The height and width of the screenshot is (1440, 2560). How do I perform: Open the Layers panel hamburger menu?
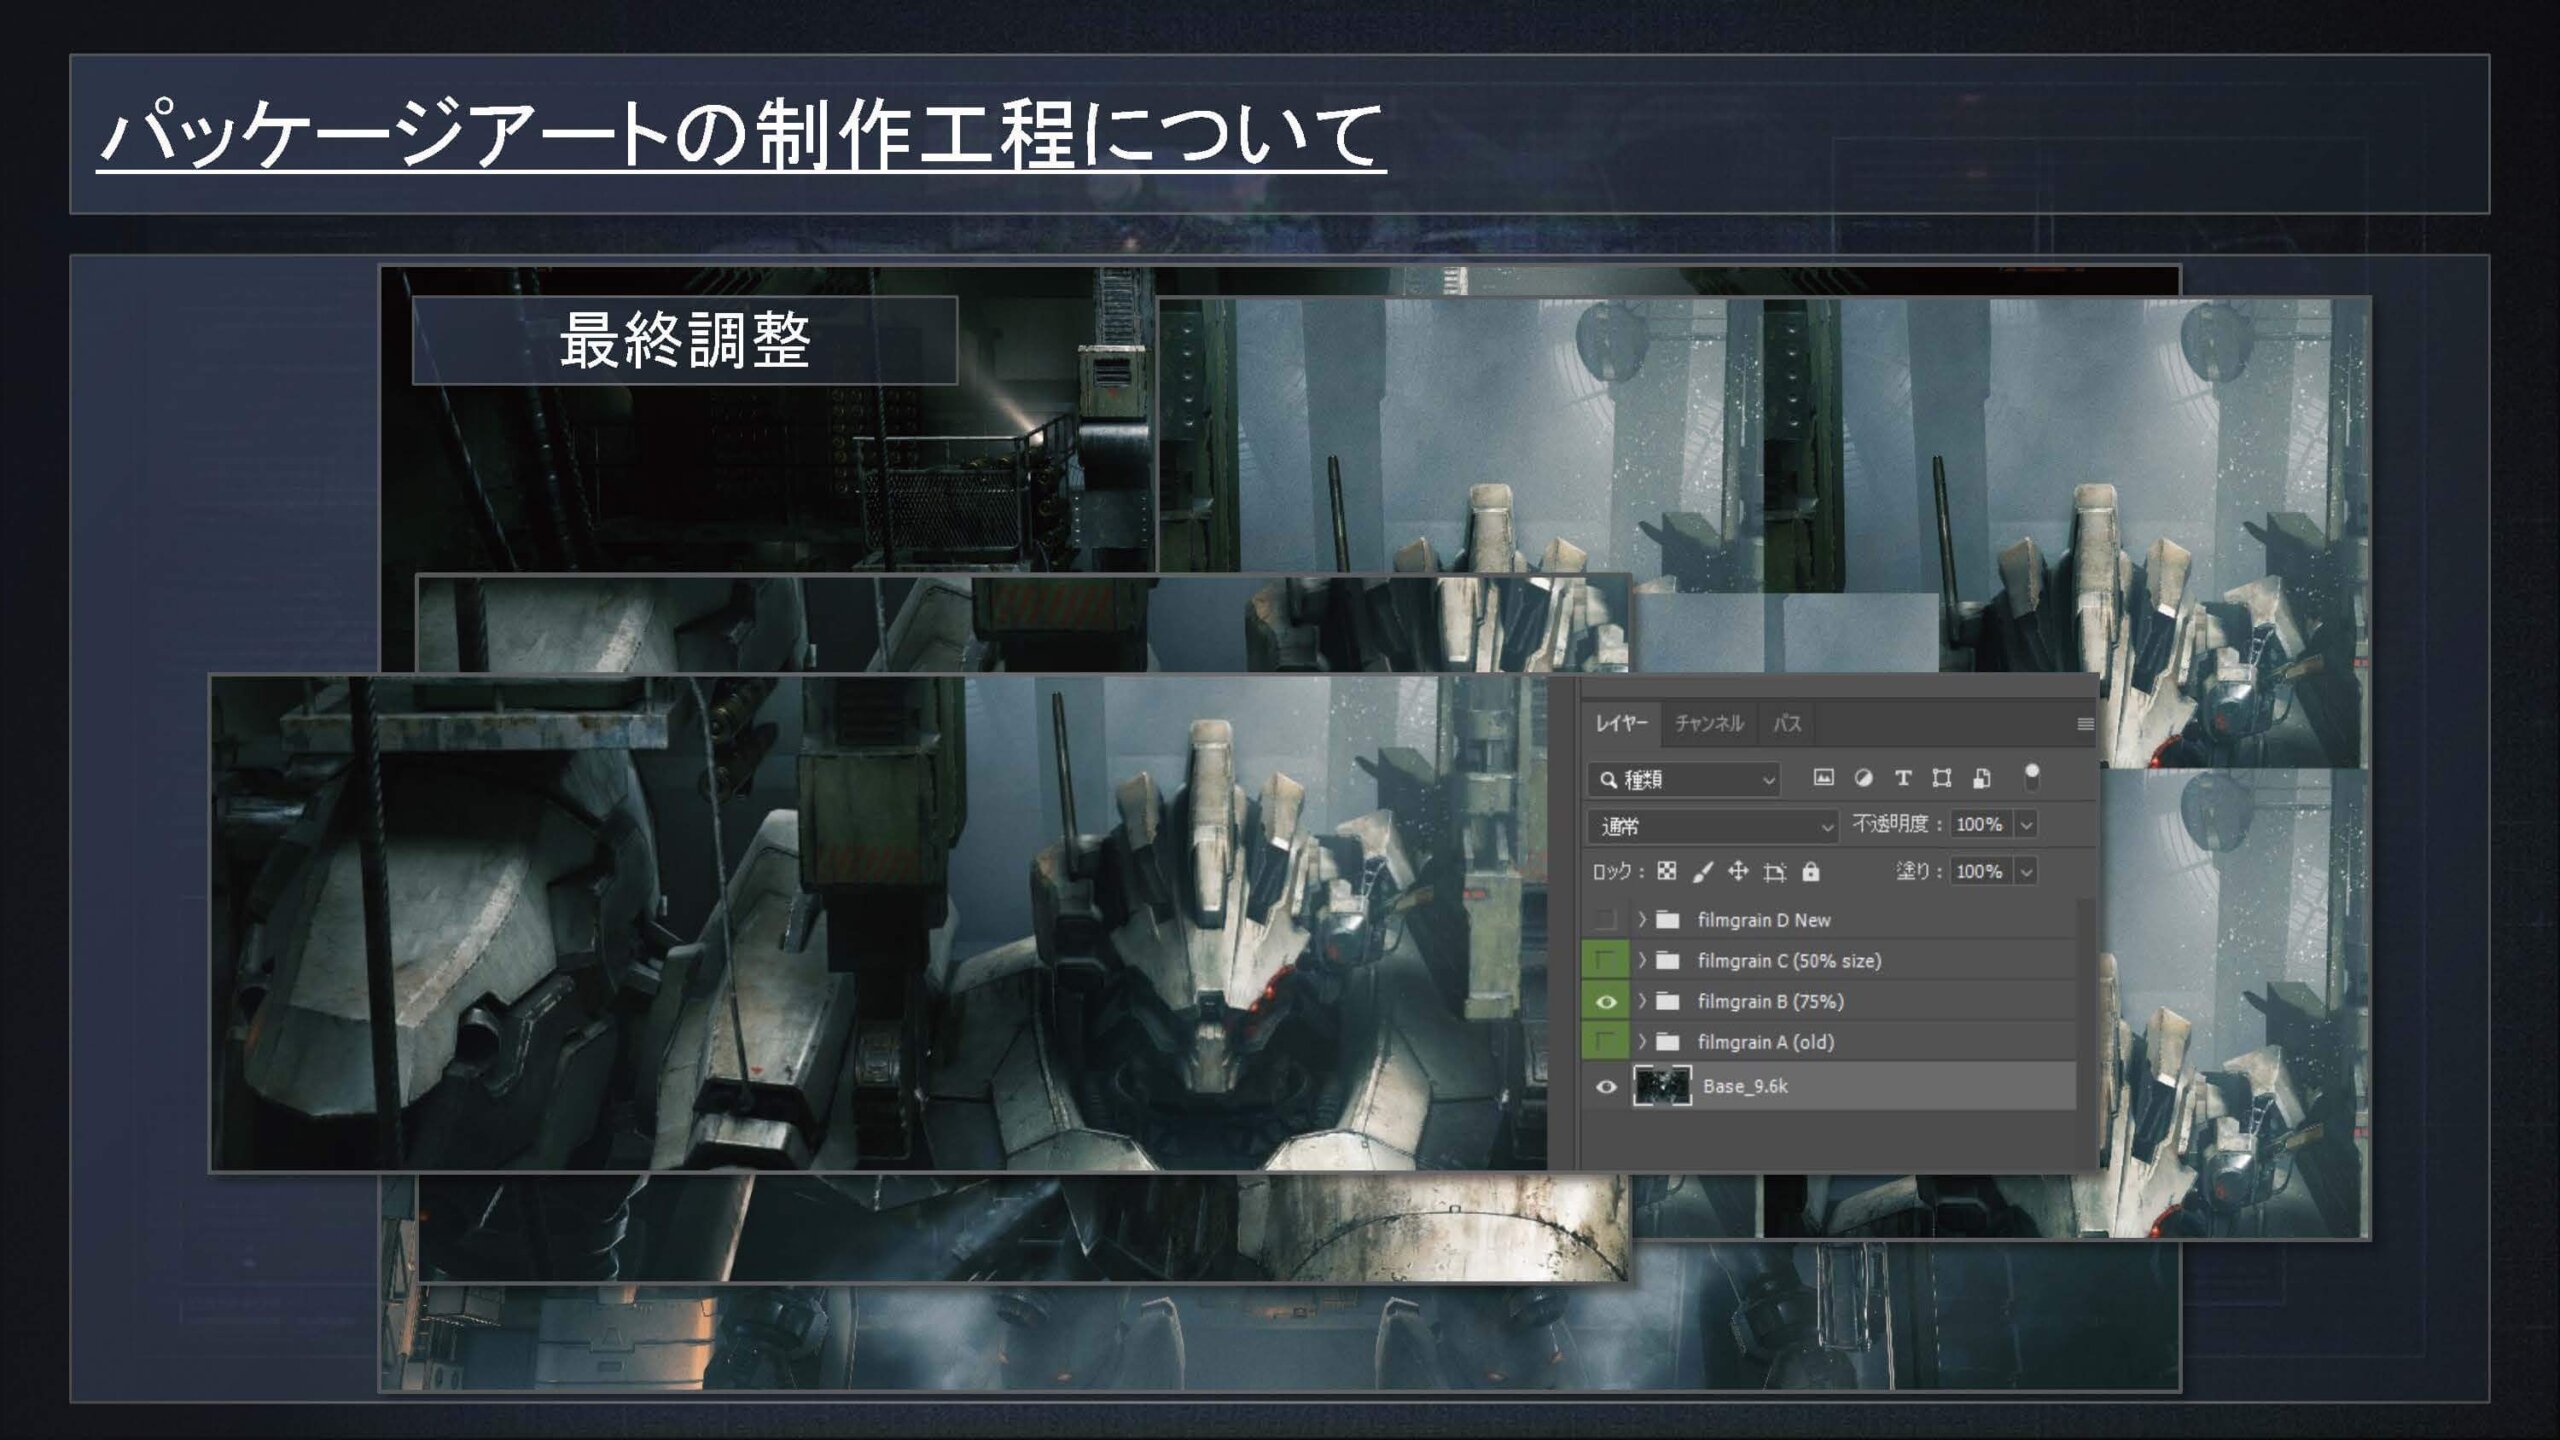pyautogui.click(x=2085, y=724)
